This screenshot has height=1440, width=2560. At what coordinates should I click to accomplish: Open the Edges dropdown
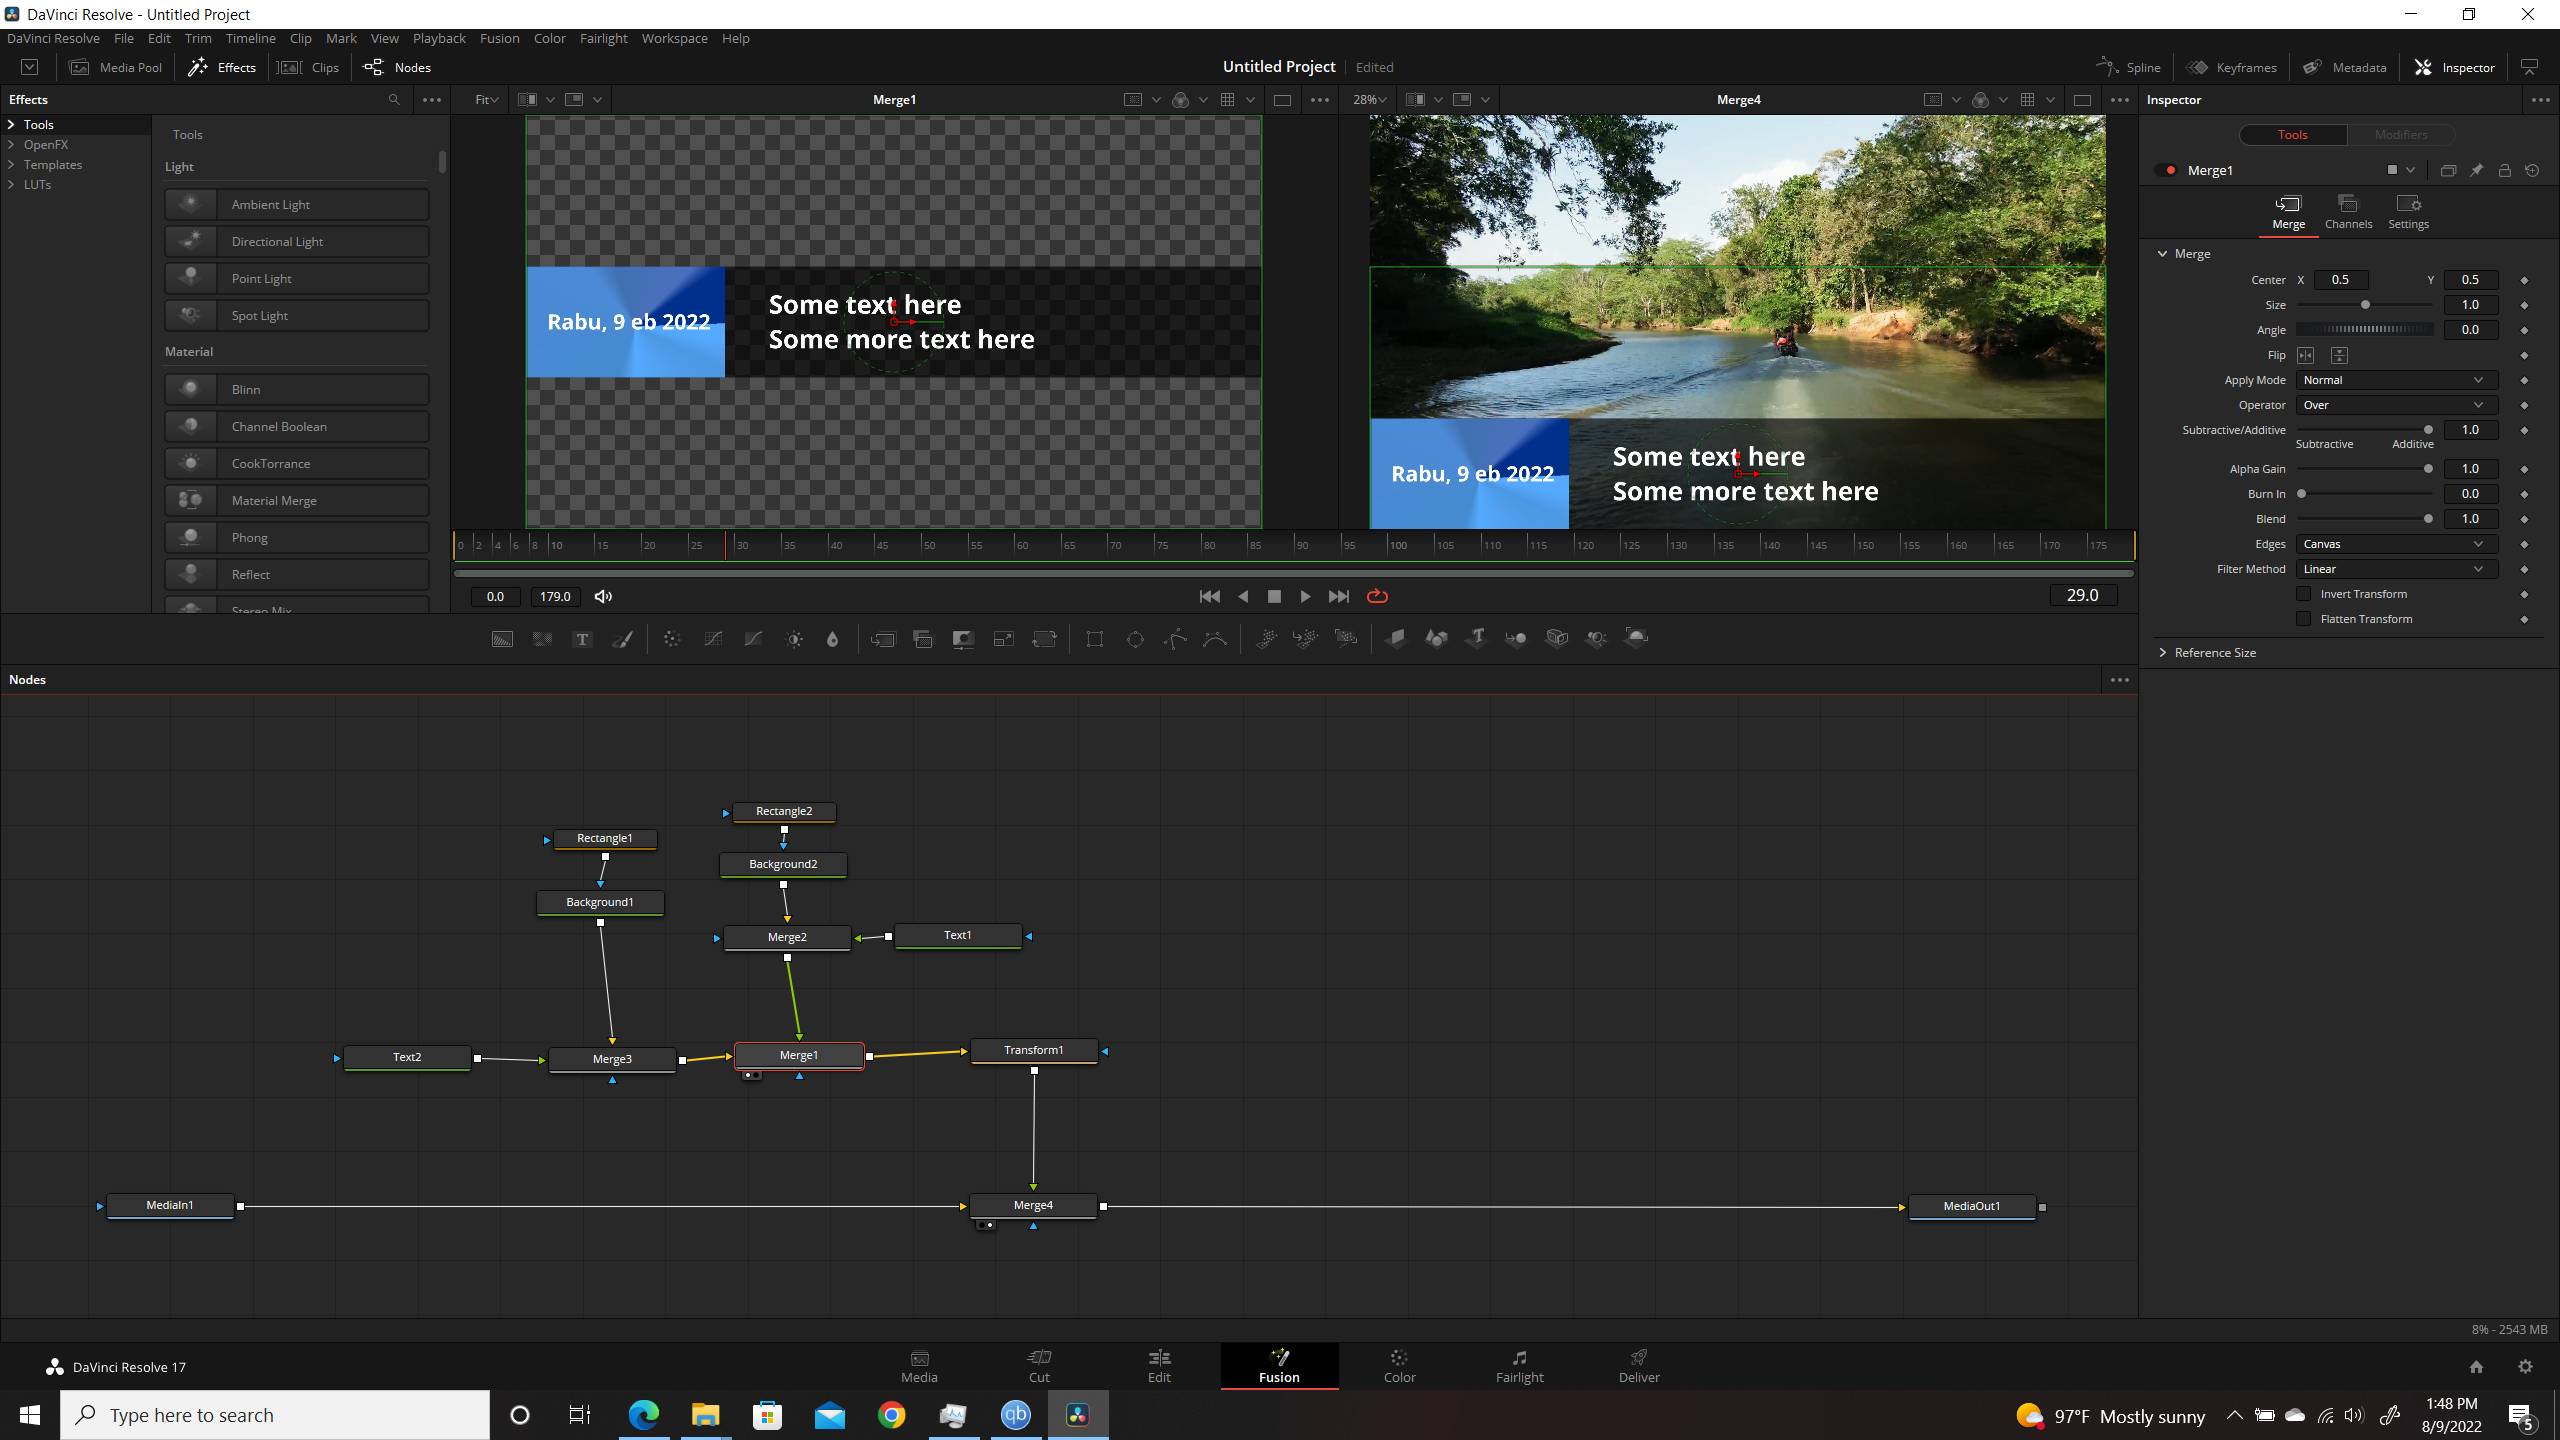click(2396, 544)
